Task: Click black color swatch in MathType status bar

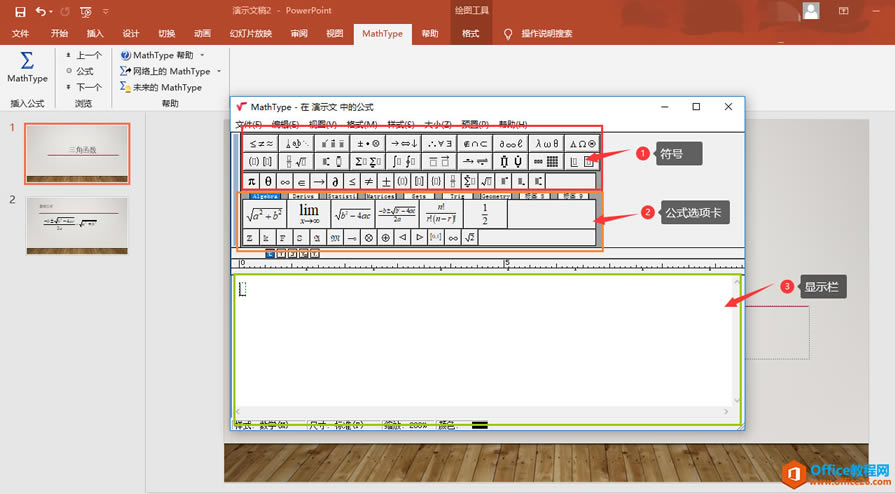Action: point(479,425)
